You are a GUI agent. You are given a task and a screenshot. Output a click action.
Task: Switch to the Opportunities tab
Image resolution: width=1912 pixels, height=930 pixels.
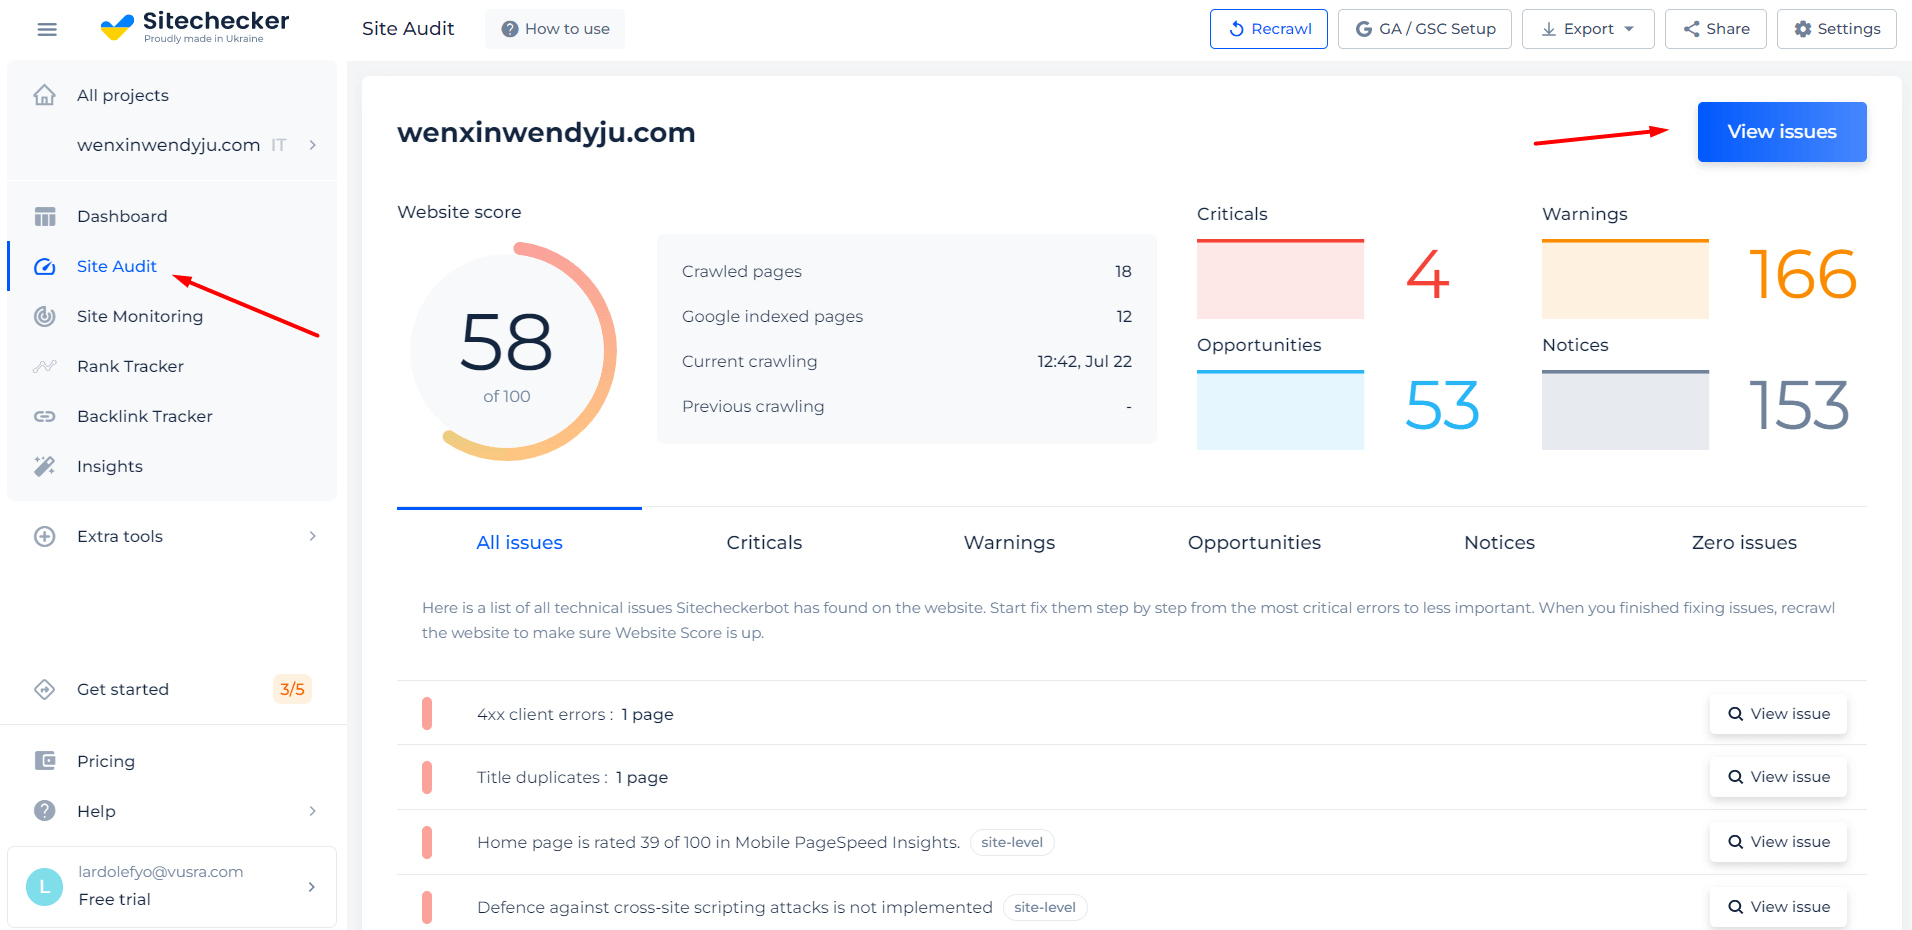(1254, 543)
